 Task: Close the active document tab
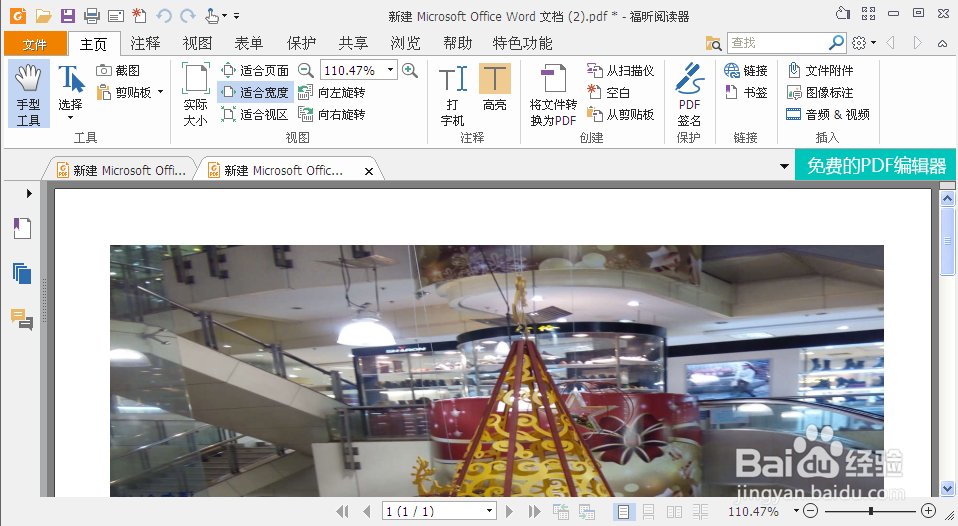pyautogui.click(x=369, y=172)
